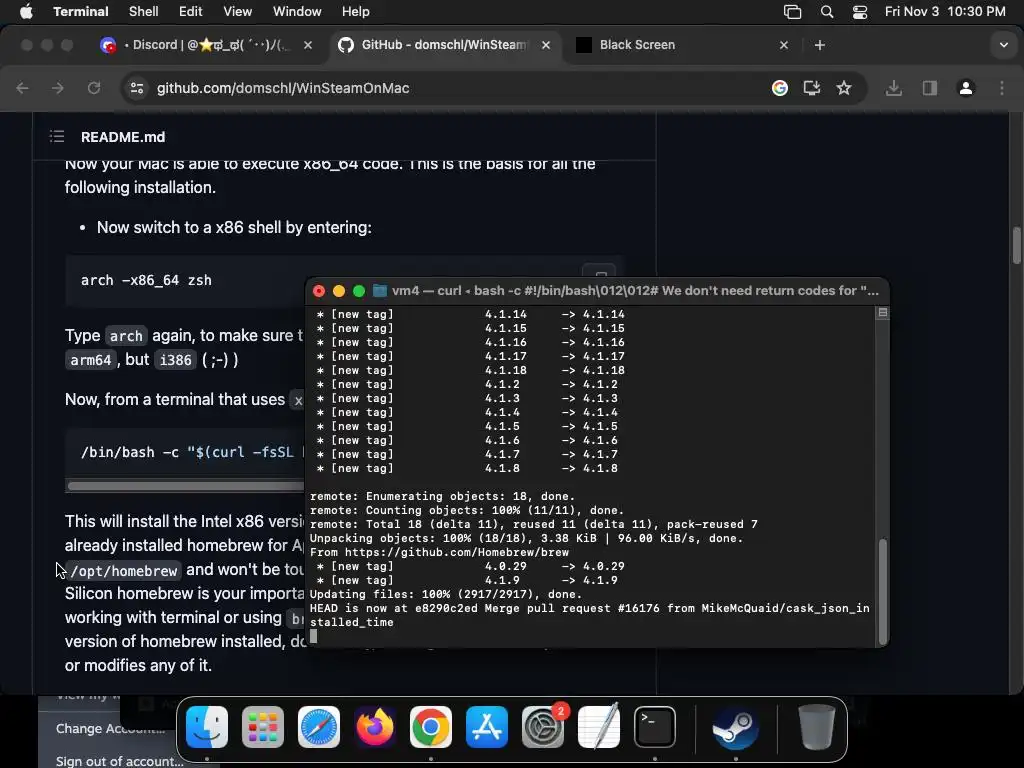The width and height of the screenshot is (1024, 768).
Task: Open the Terminal app menu
Action: tap(81, 12)
